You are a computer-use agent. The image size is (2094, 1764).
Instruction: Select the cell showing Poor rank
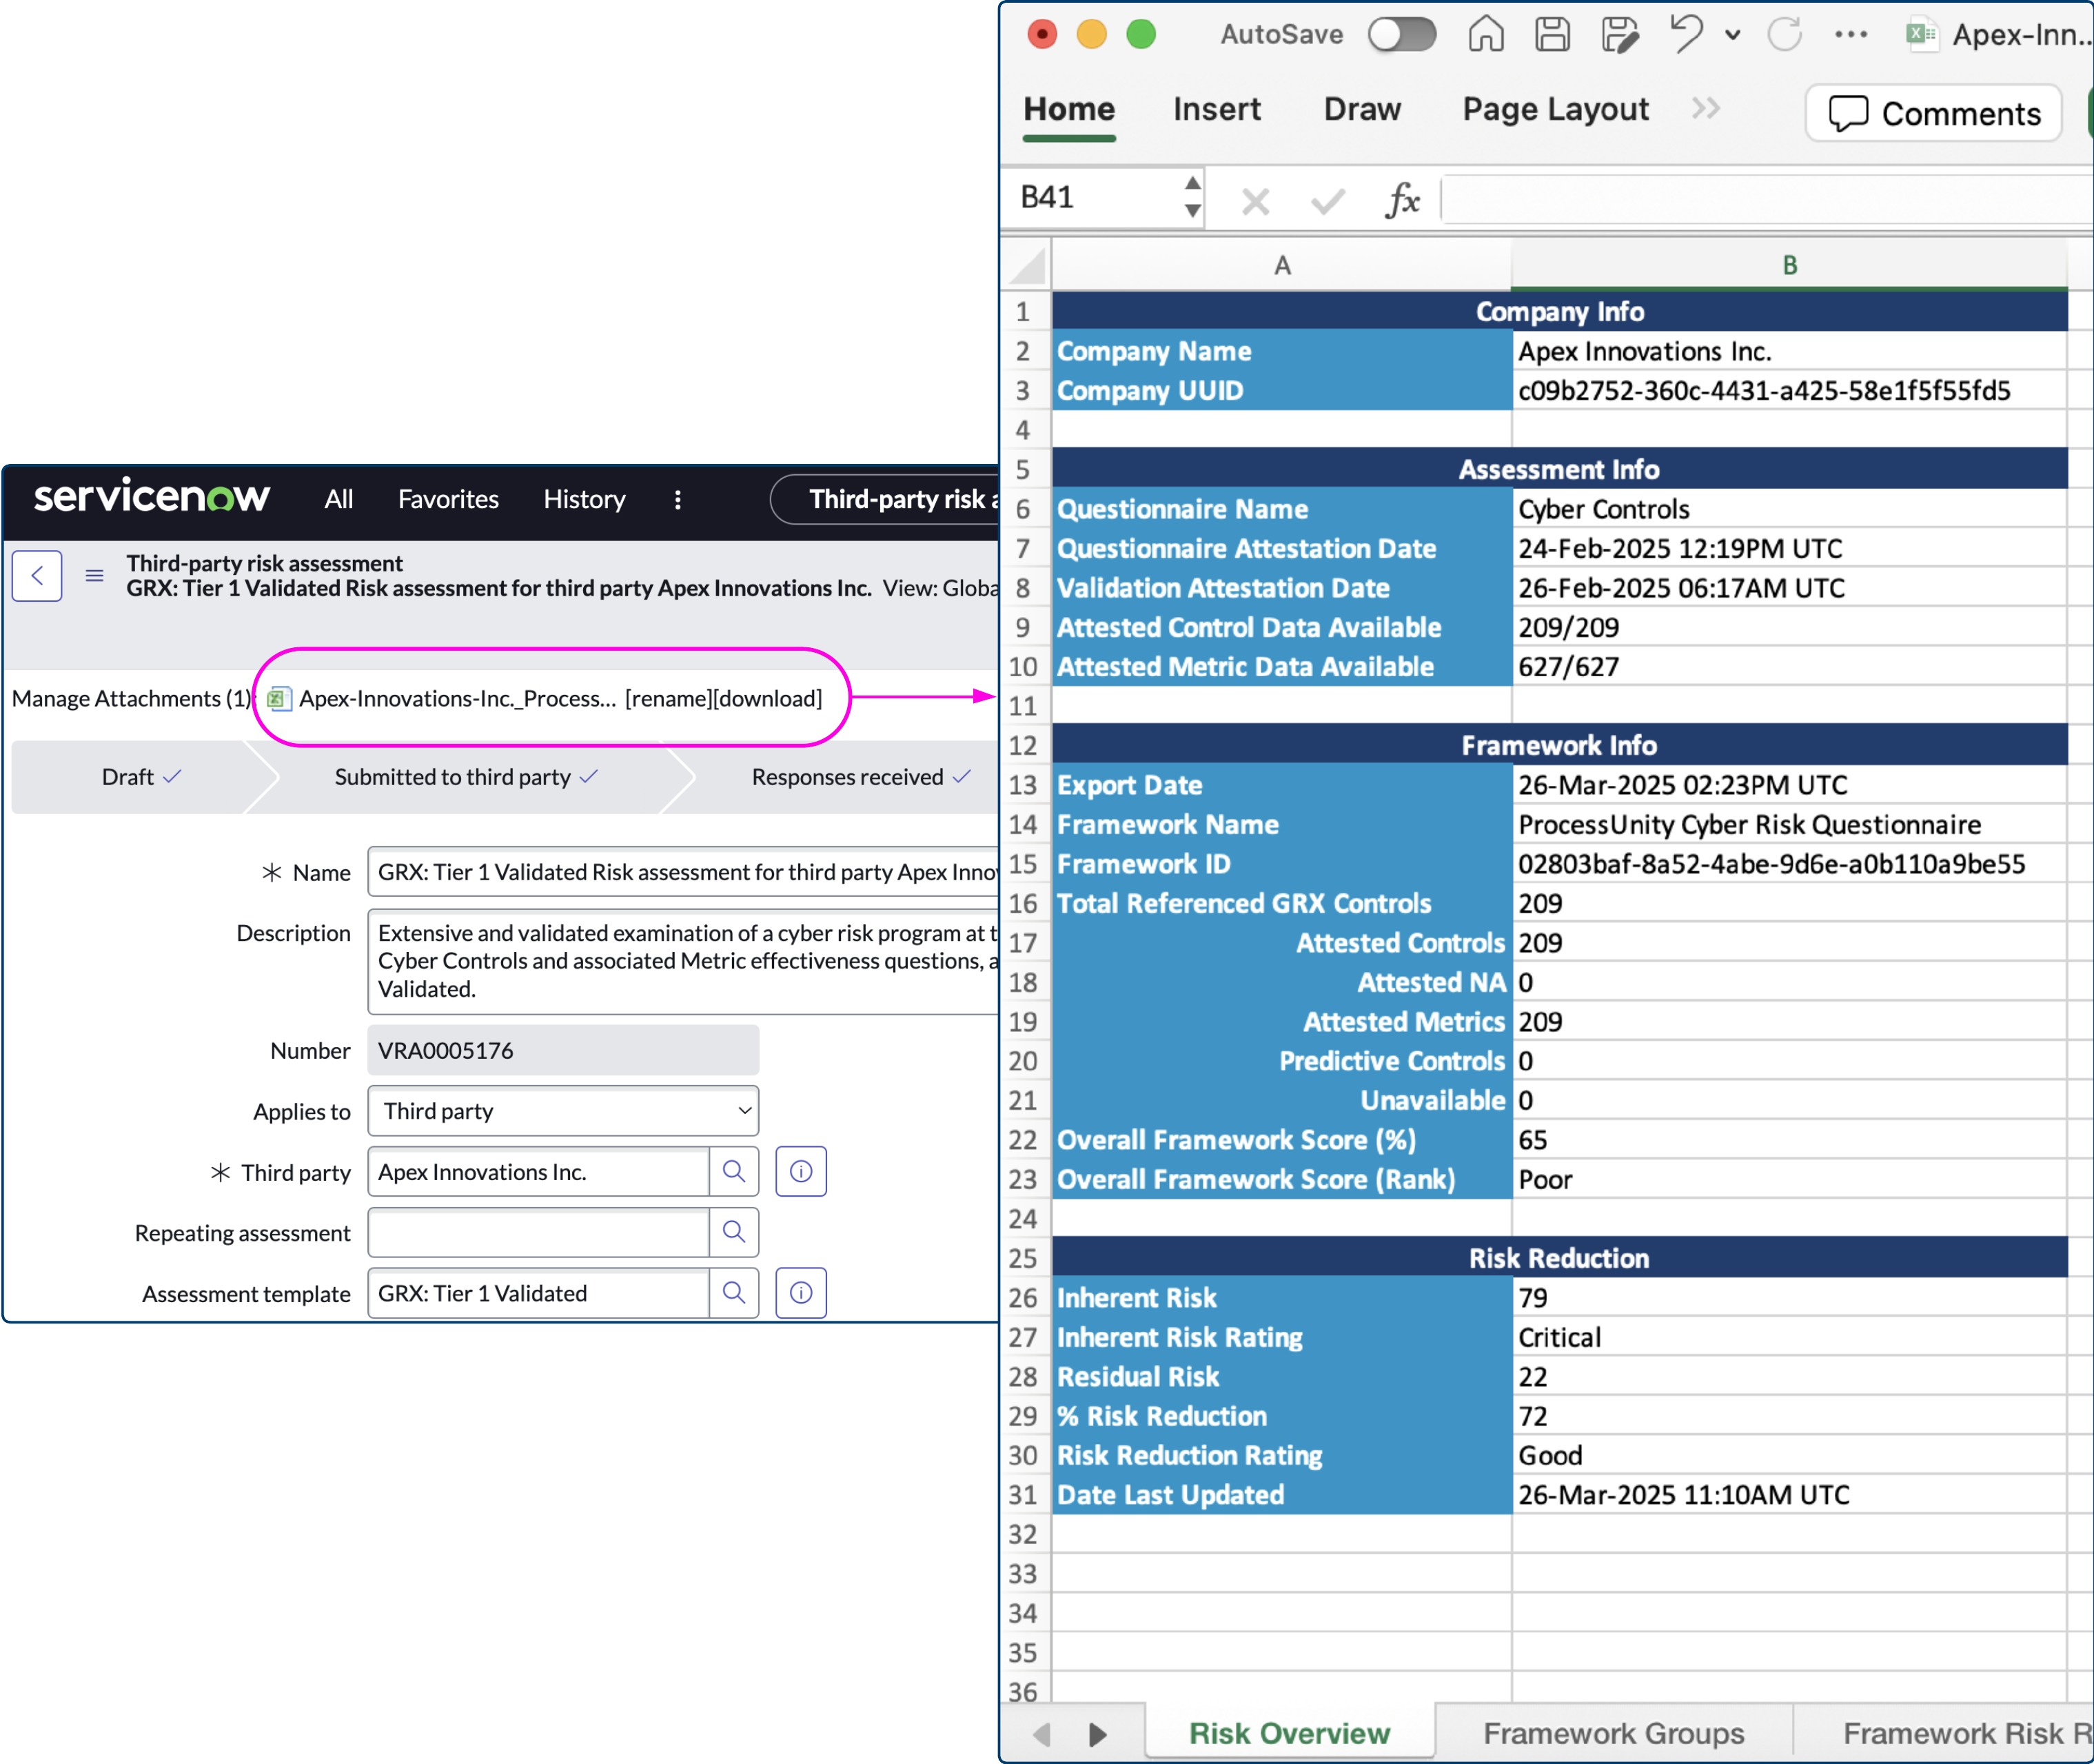pos(1789,1179)
